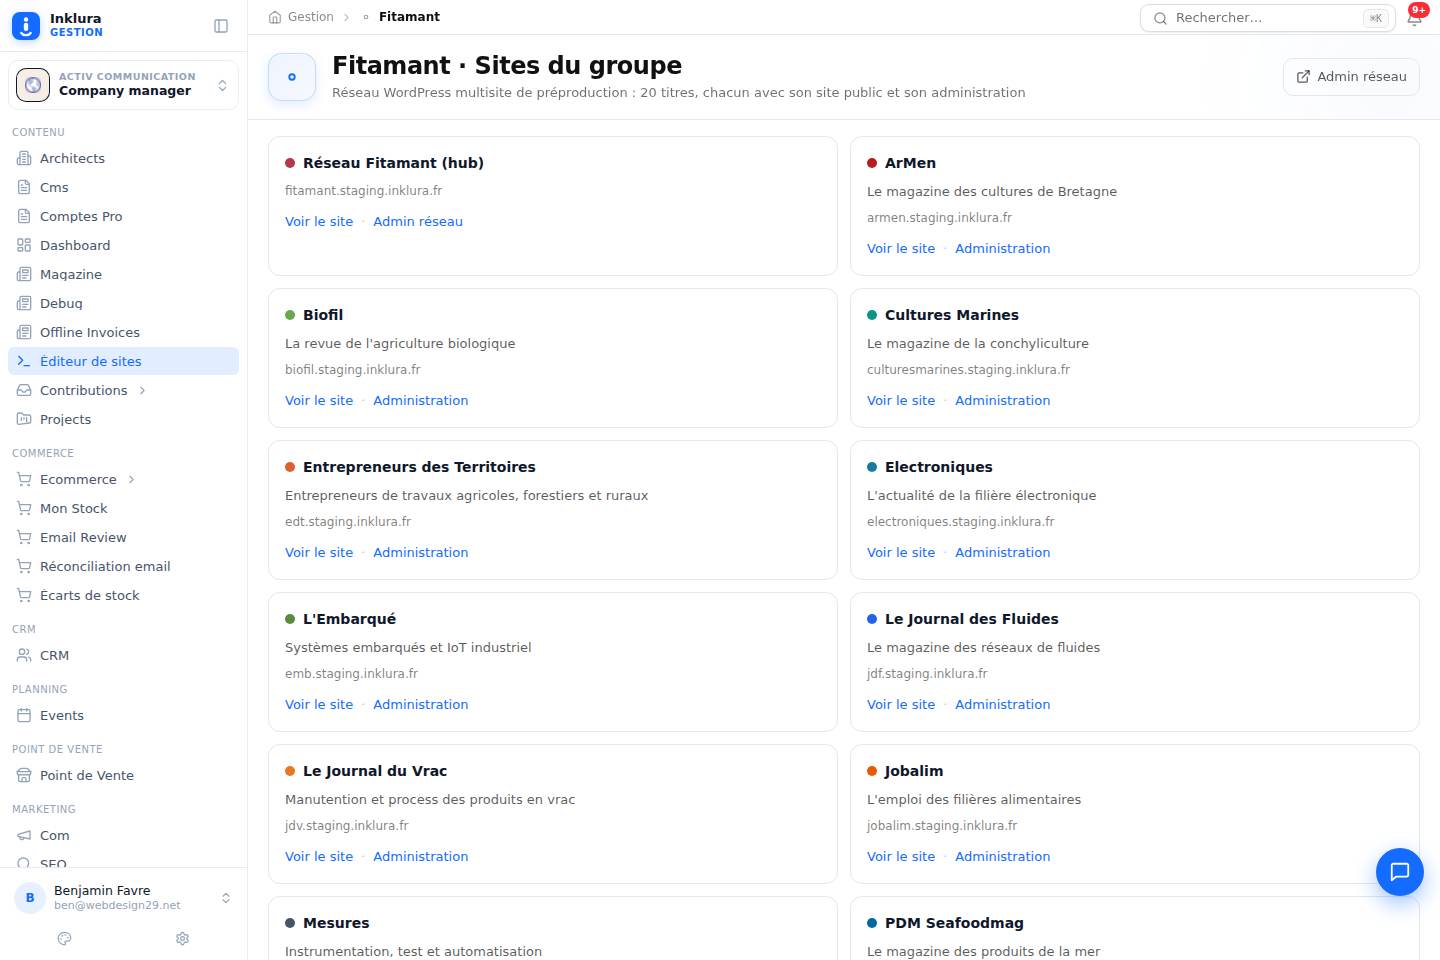This screenshot has height=960, width=1440.
Task: Click the home icon in the breadcrumb
Action: (x=275, y=17)
